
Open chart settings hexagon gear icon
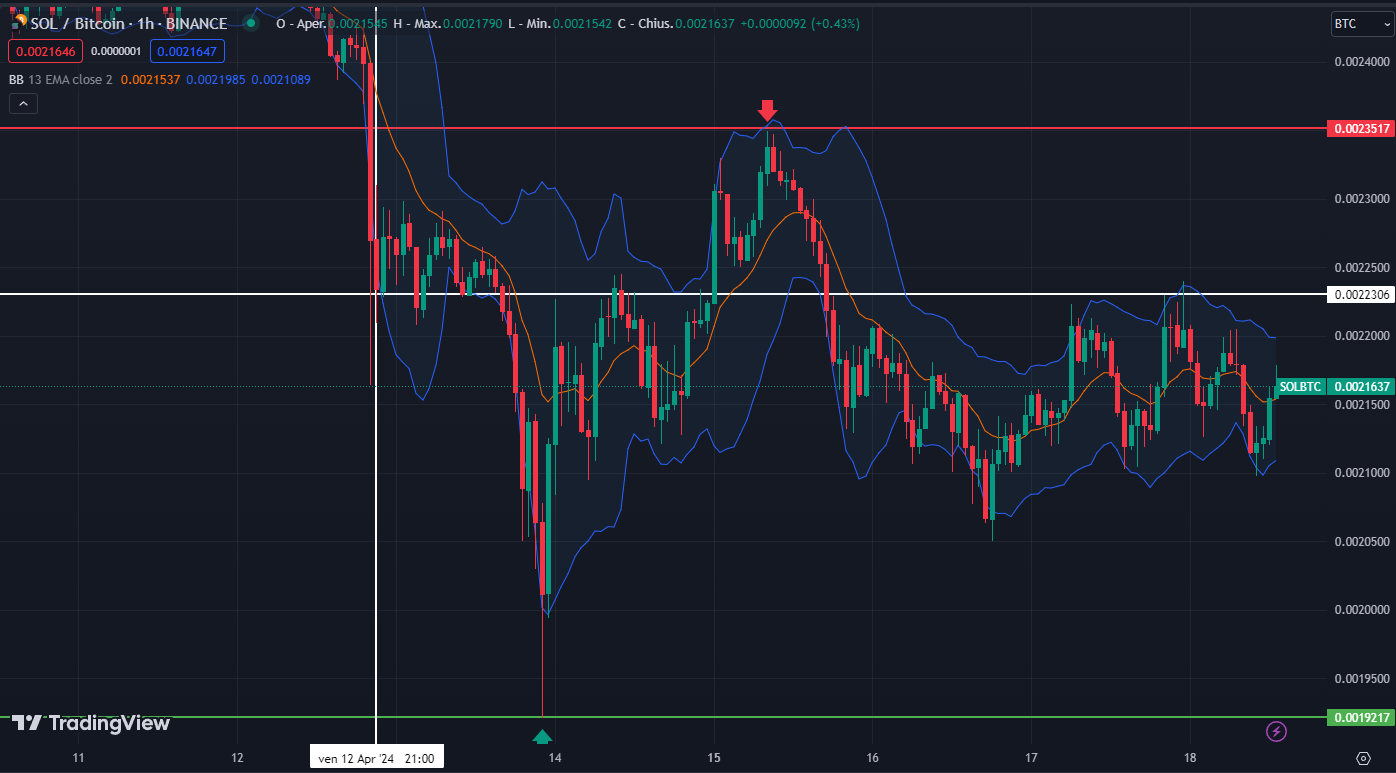[1363, 757]
